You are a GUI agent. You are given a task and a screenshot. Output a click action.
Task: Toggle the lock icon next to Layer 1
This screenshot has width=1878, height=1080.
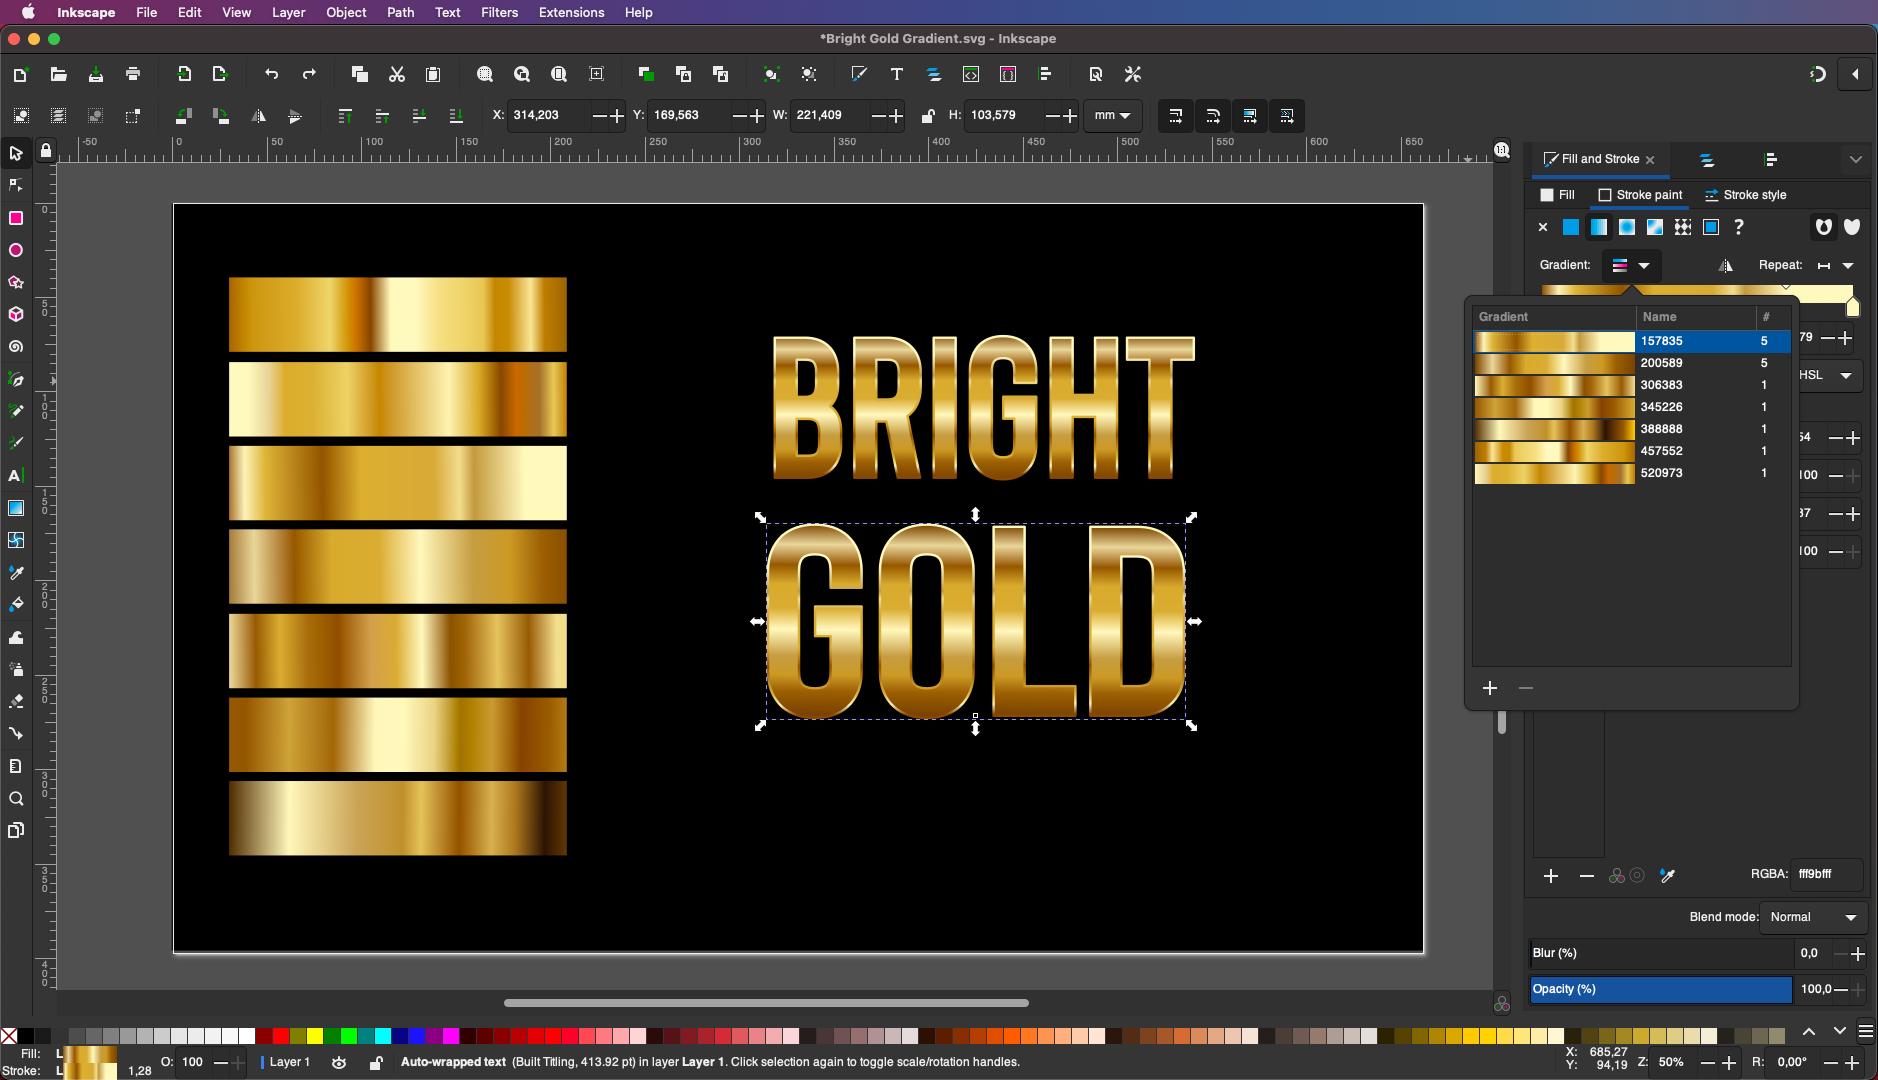(375, 1063)
